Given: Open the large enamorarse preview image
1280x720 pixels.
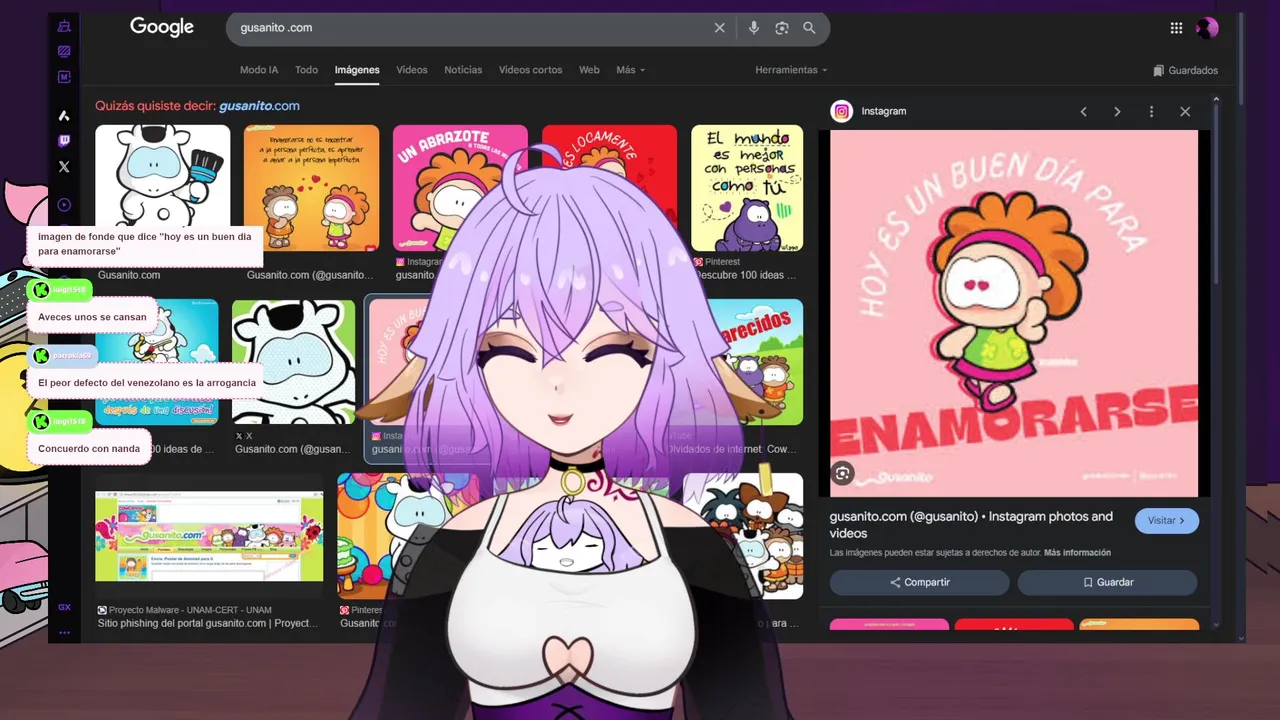Looking at the screenshot, I should pyautogui.click(x=1014, y=313).
